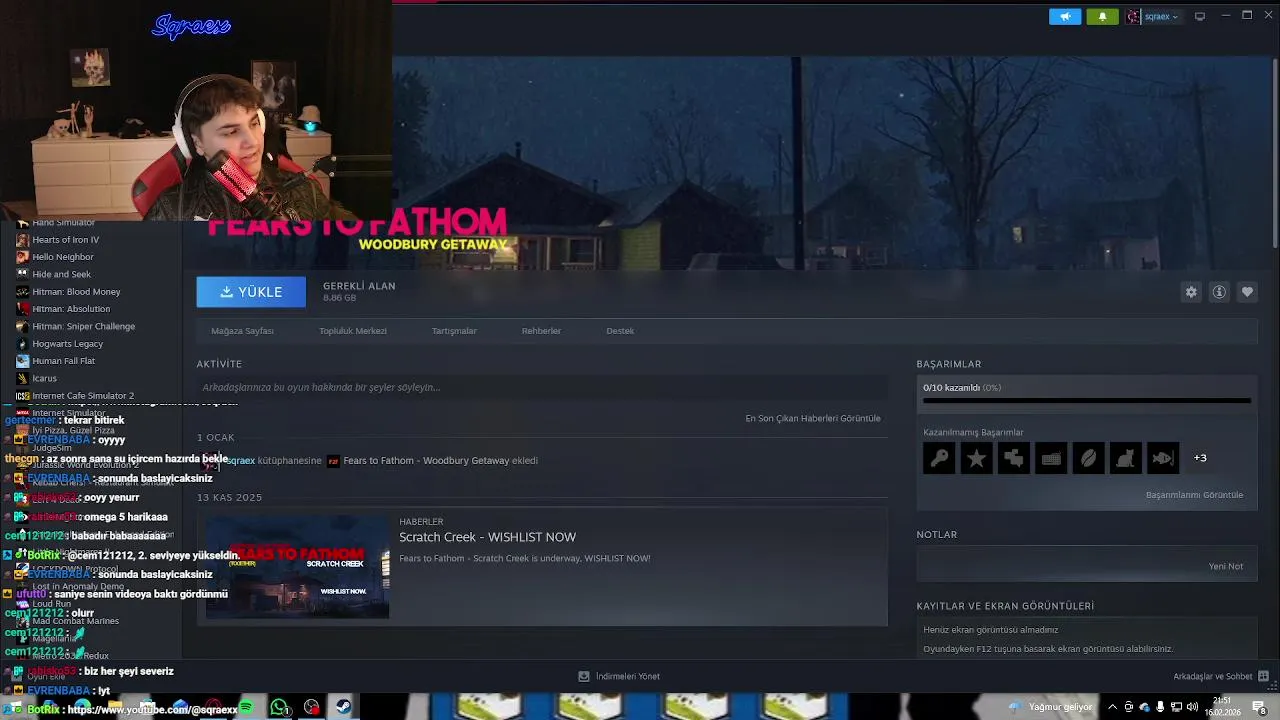
Task: Focus the activity comment input field
Action: point(542,387)
